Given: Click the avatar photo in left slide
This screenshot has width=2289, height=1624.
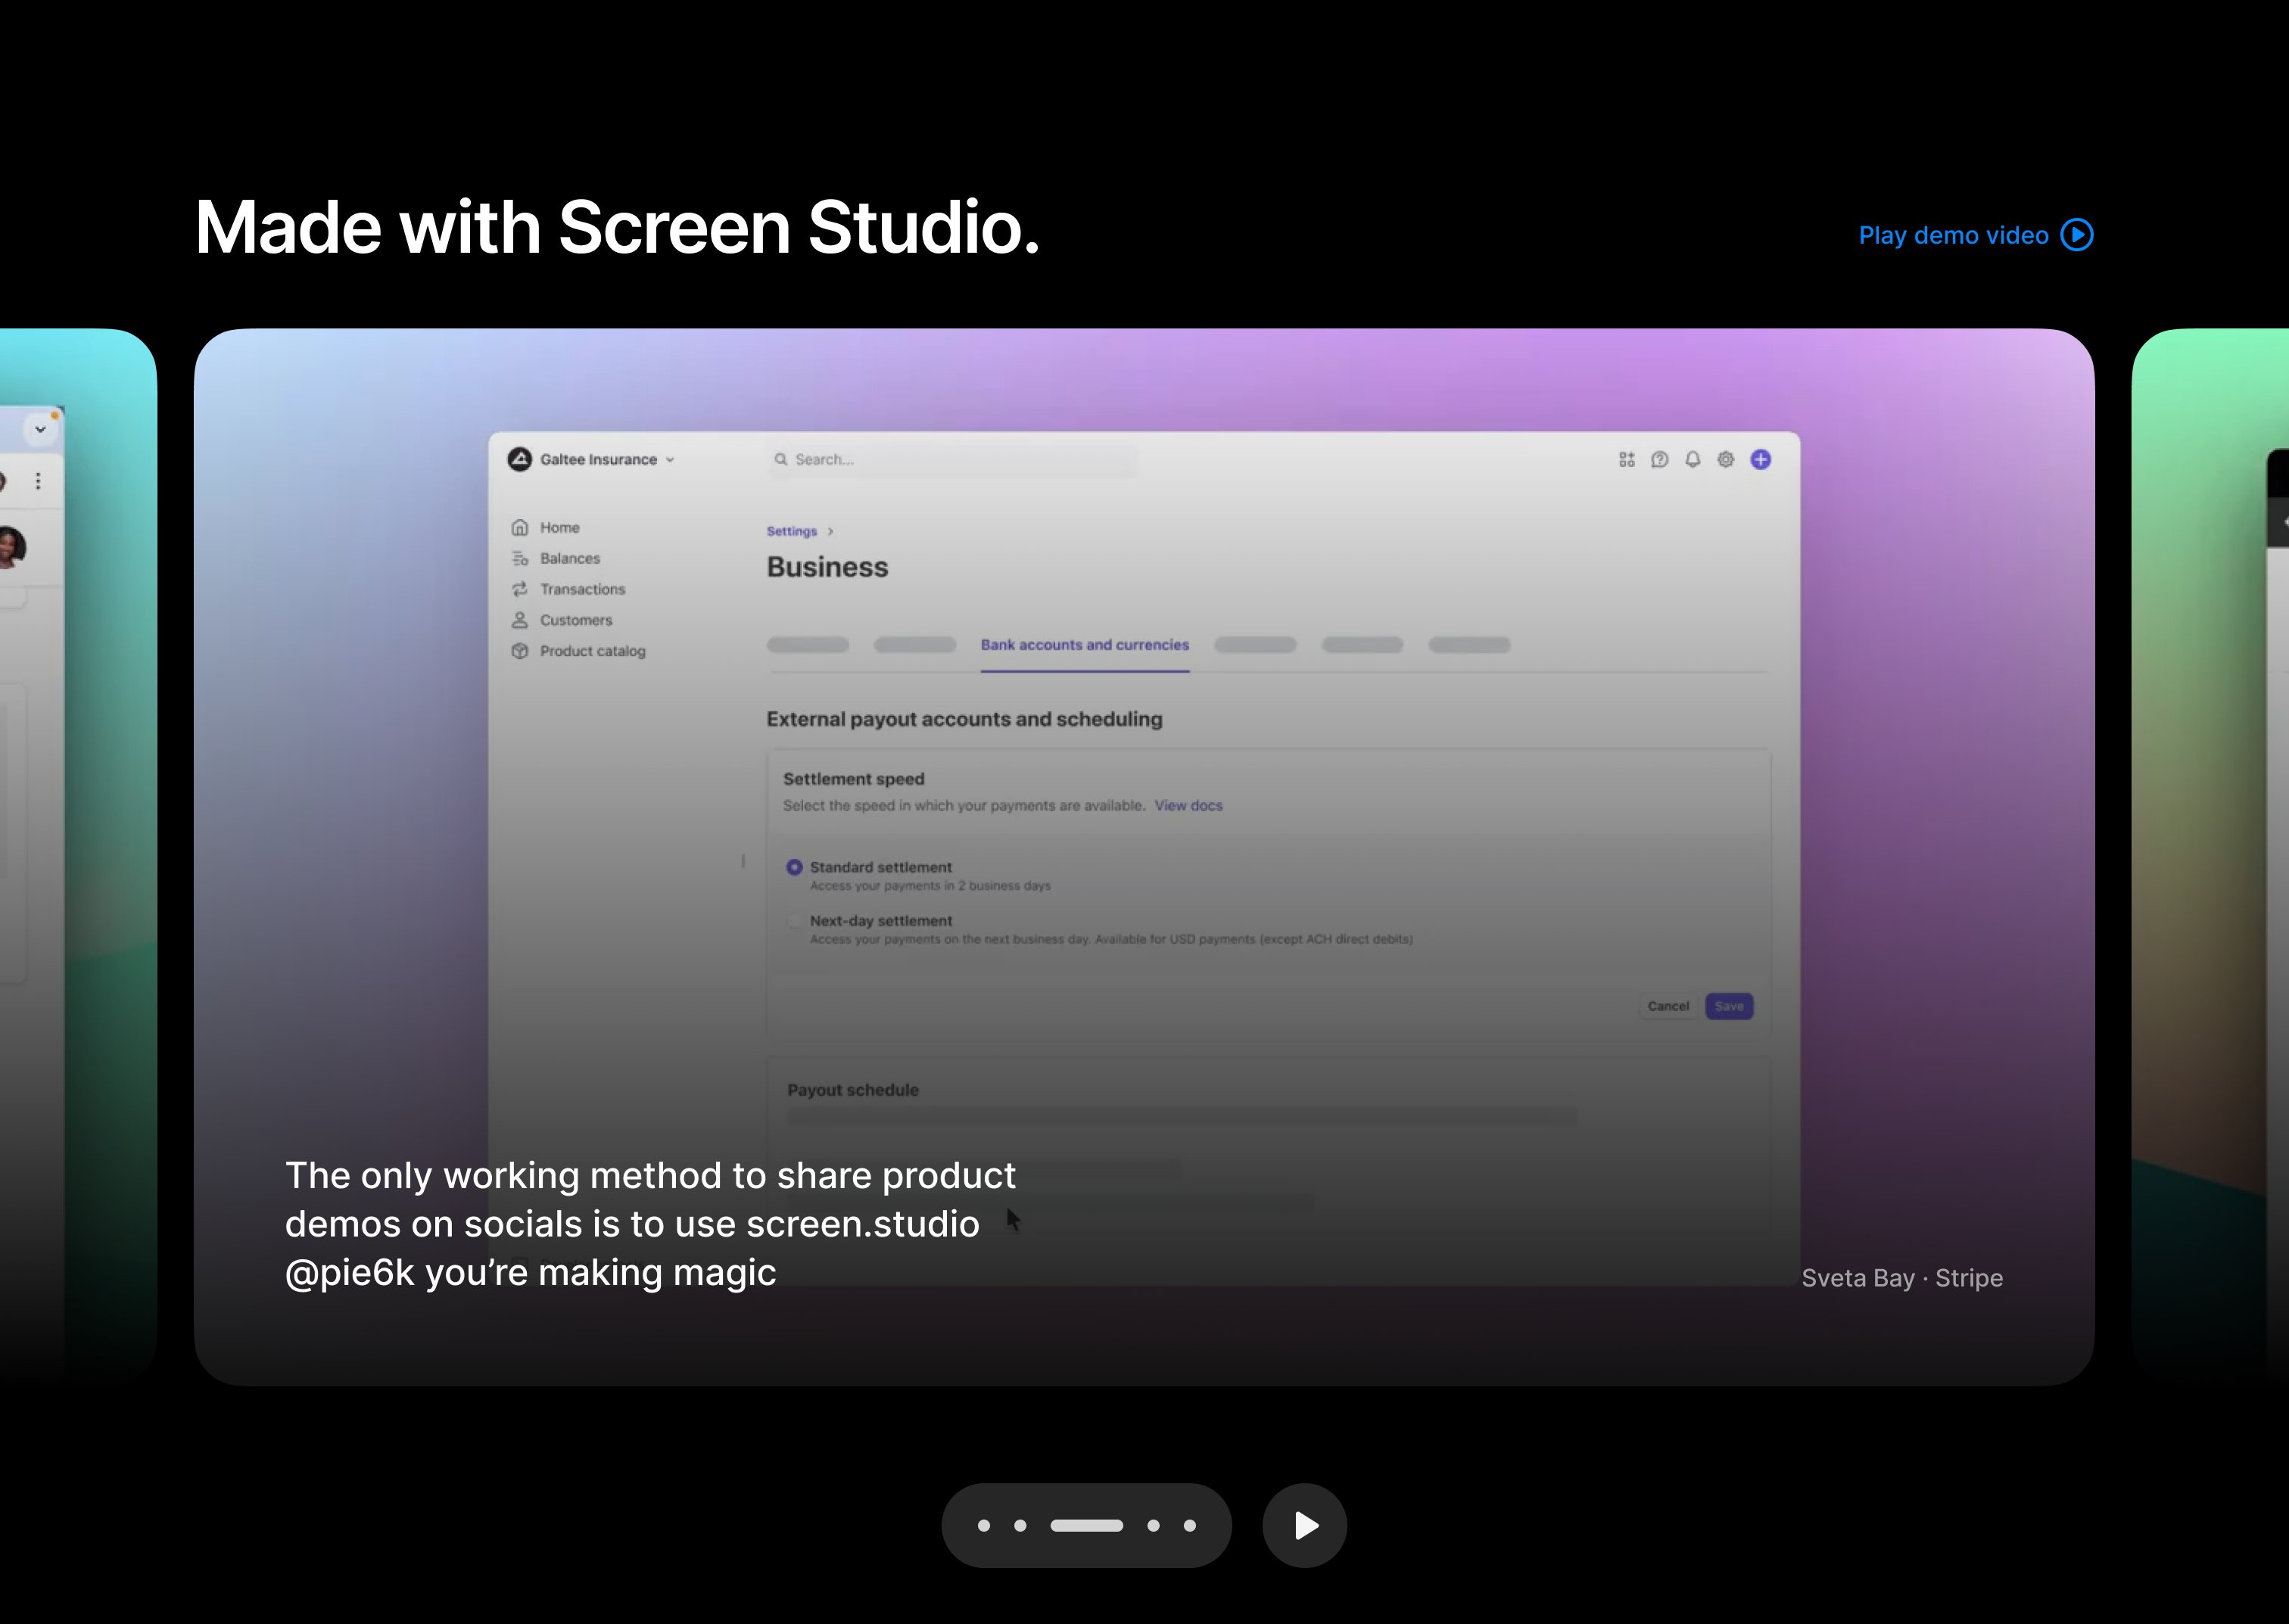Looking at the screenshot, I should tap(10, 547).
